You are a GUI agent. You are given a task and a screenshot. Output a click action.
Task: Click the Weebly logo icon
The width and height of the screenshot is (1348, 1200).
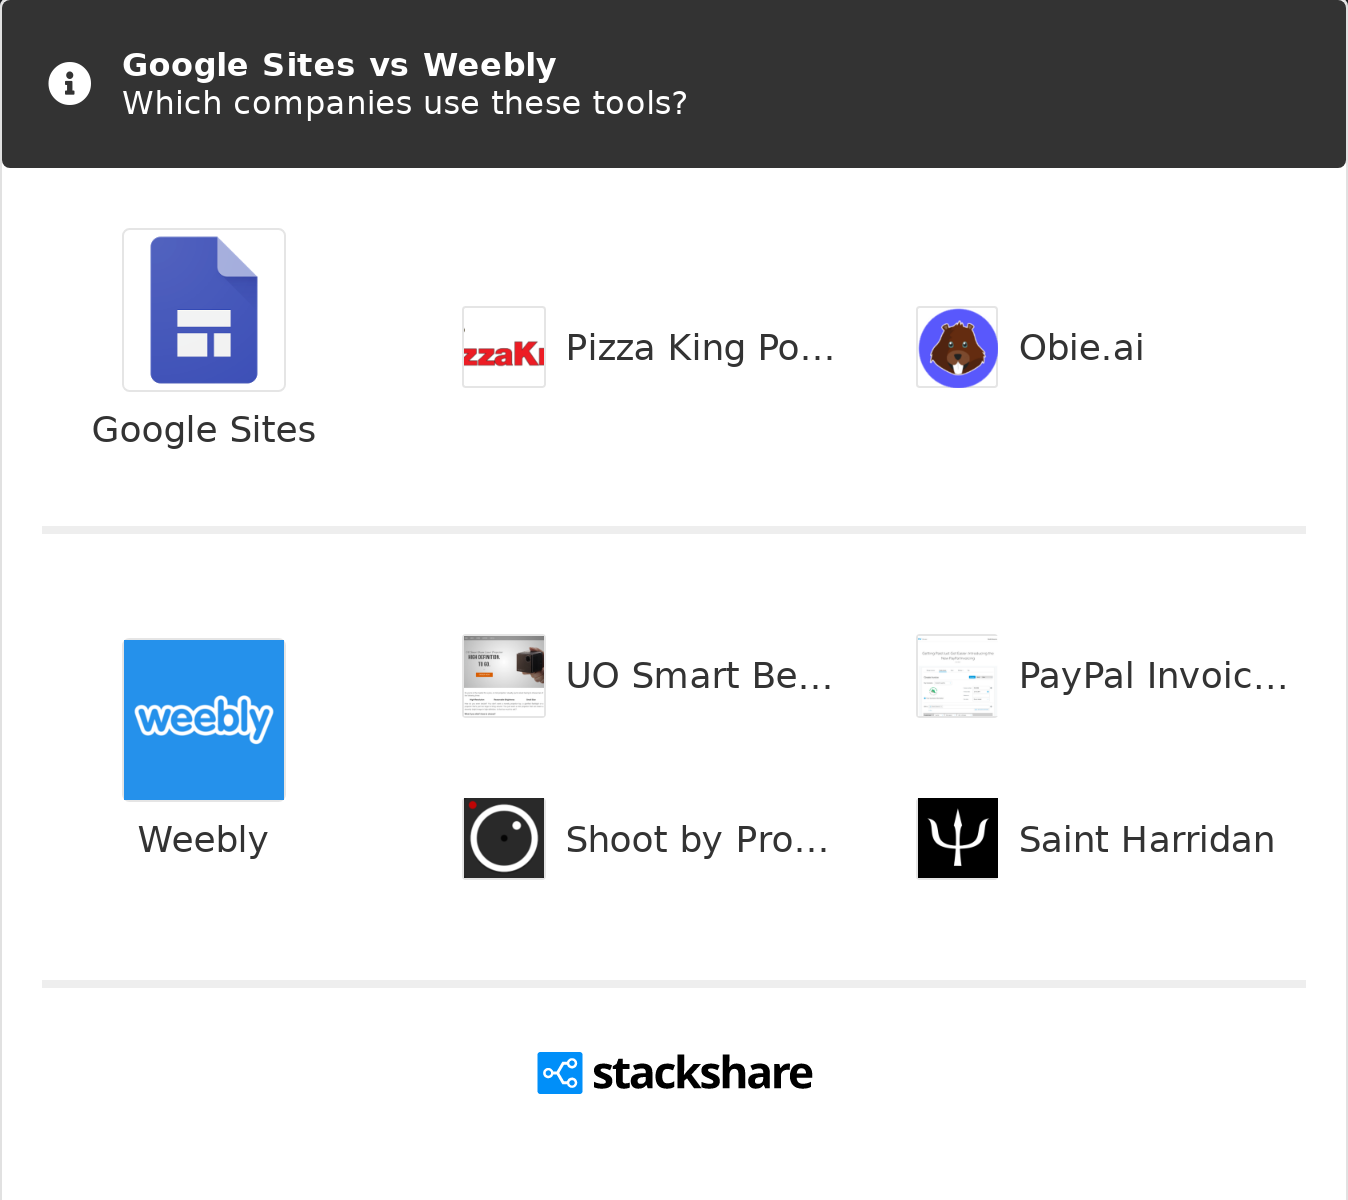(x=204, y=720)
